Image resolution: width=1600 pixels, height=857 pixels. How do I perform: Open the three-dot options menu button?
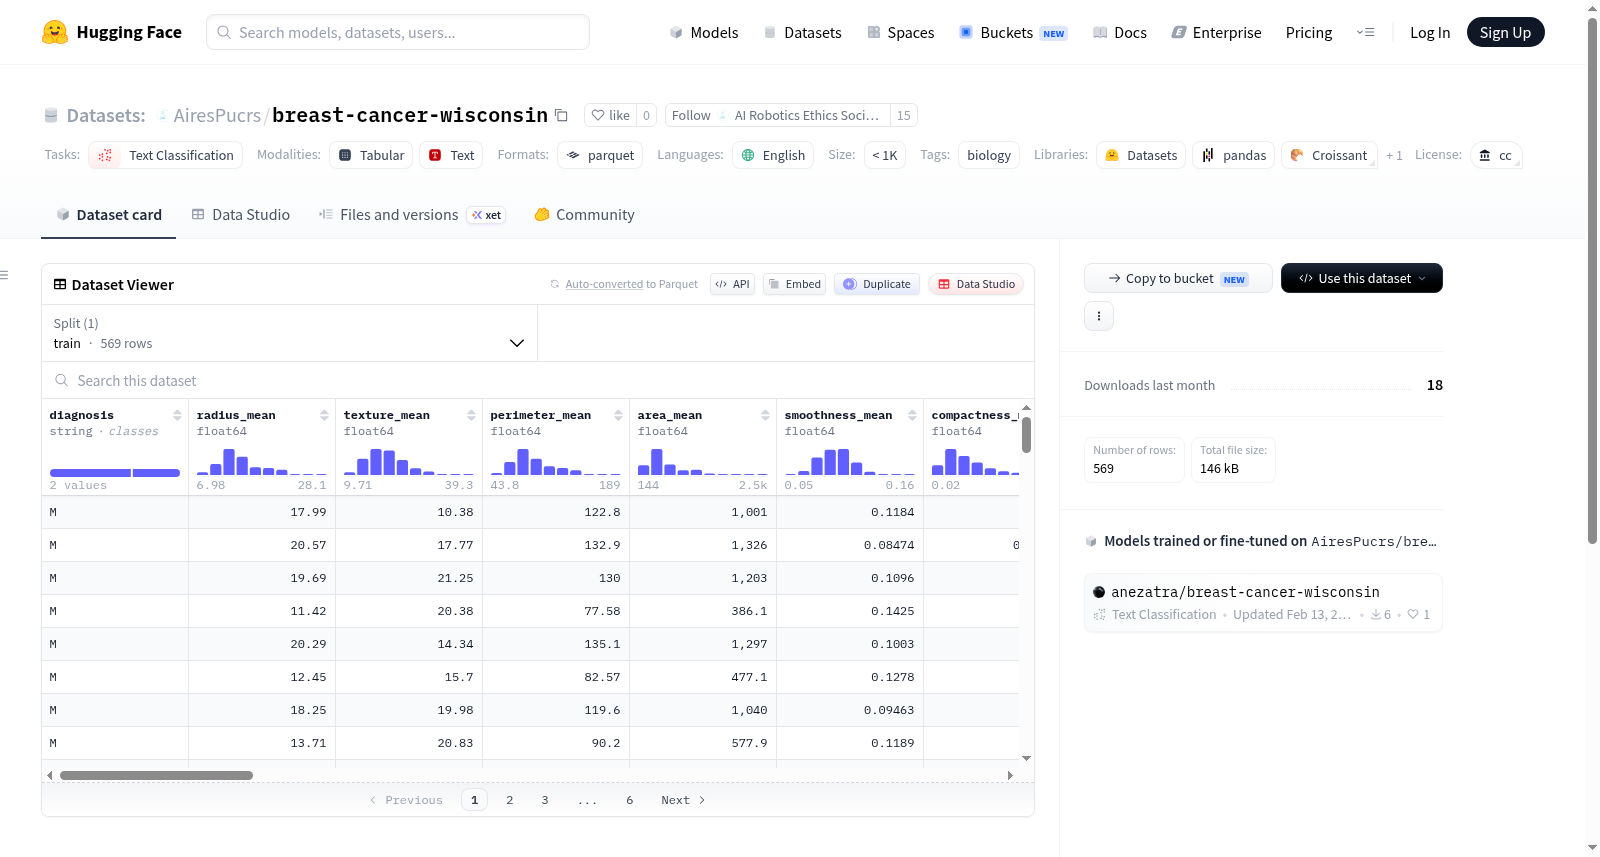1099,316
